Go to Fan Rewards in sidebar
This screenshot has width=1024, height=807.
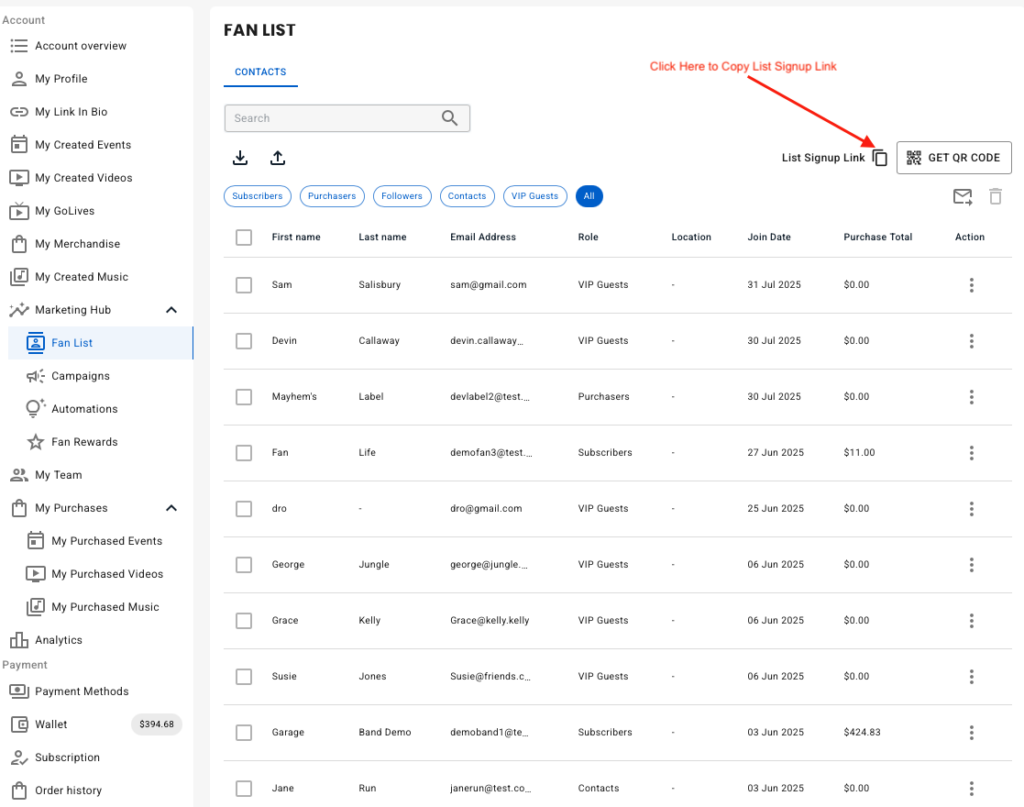coord(84,442)
